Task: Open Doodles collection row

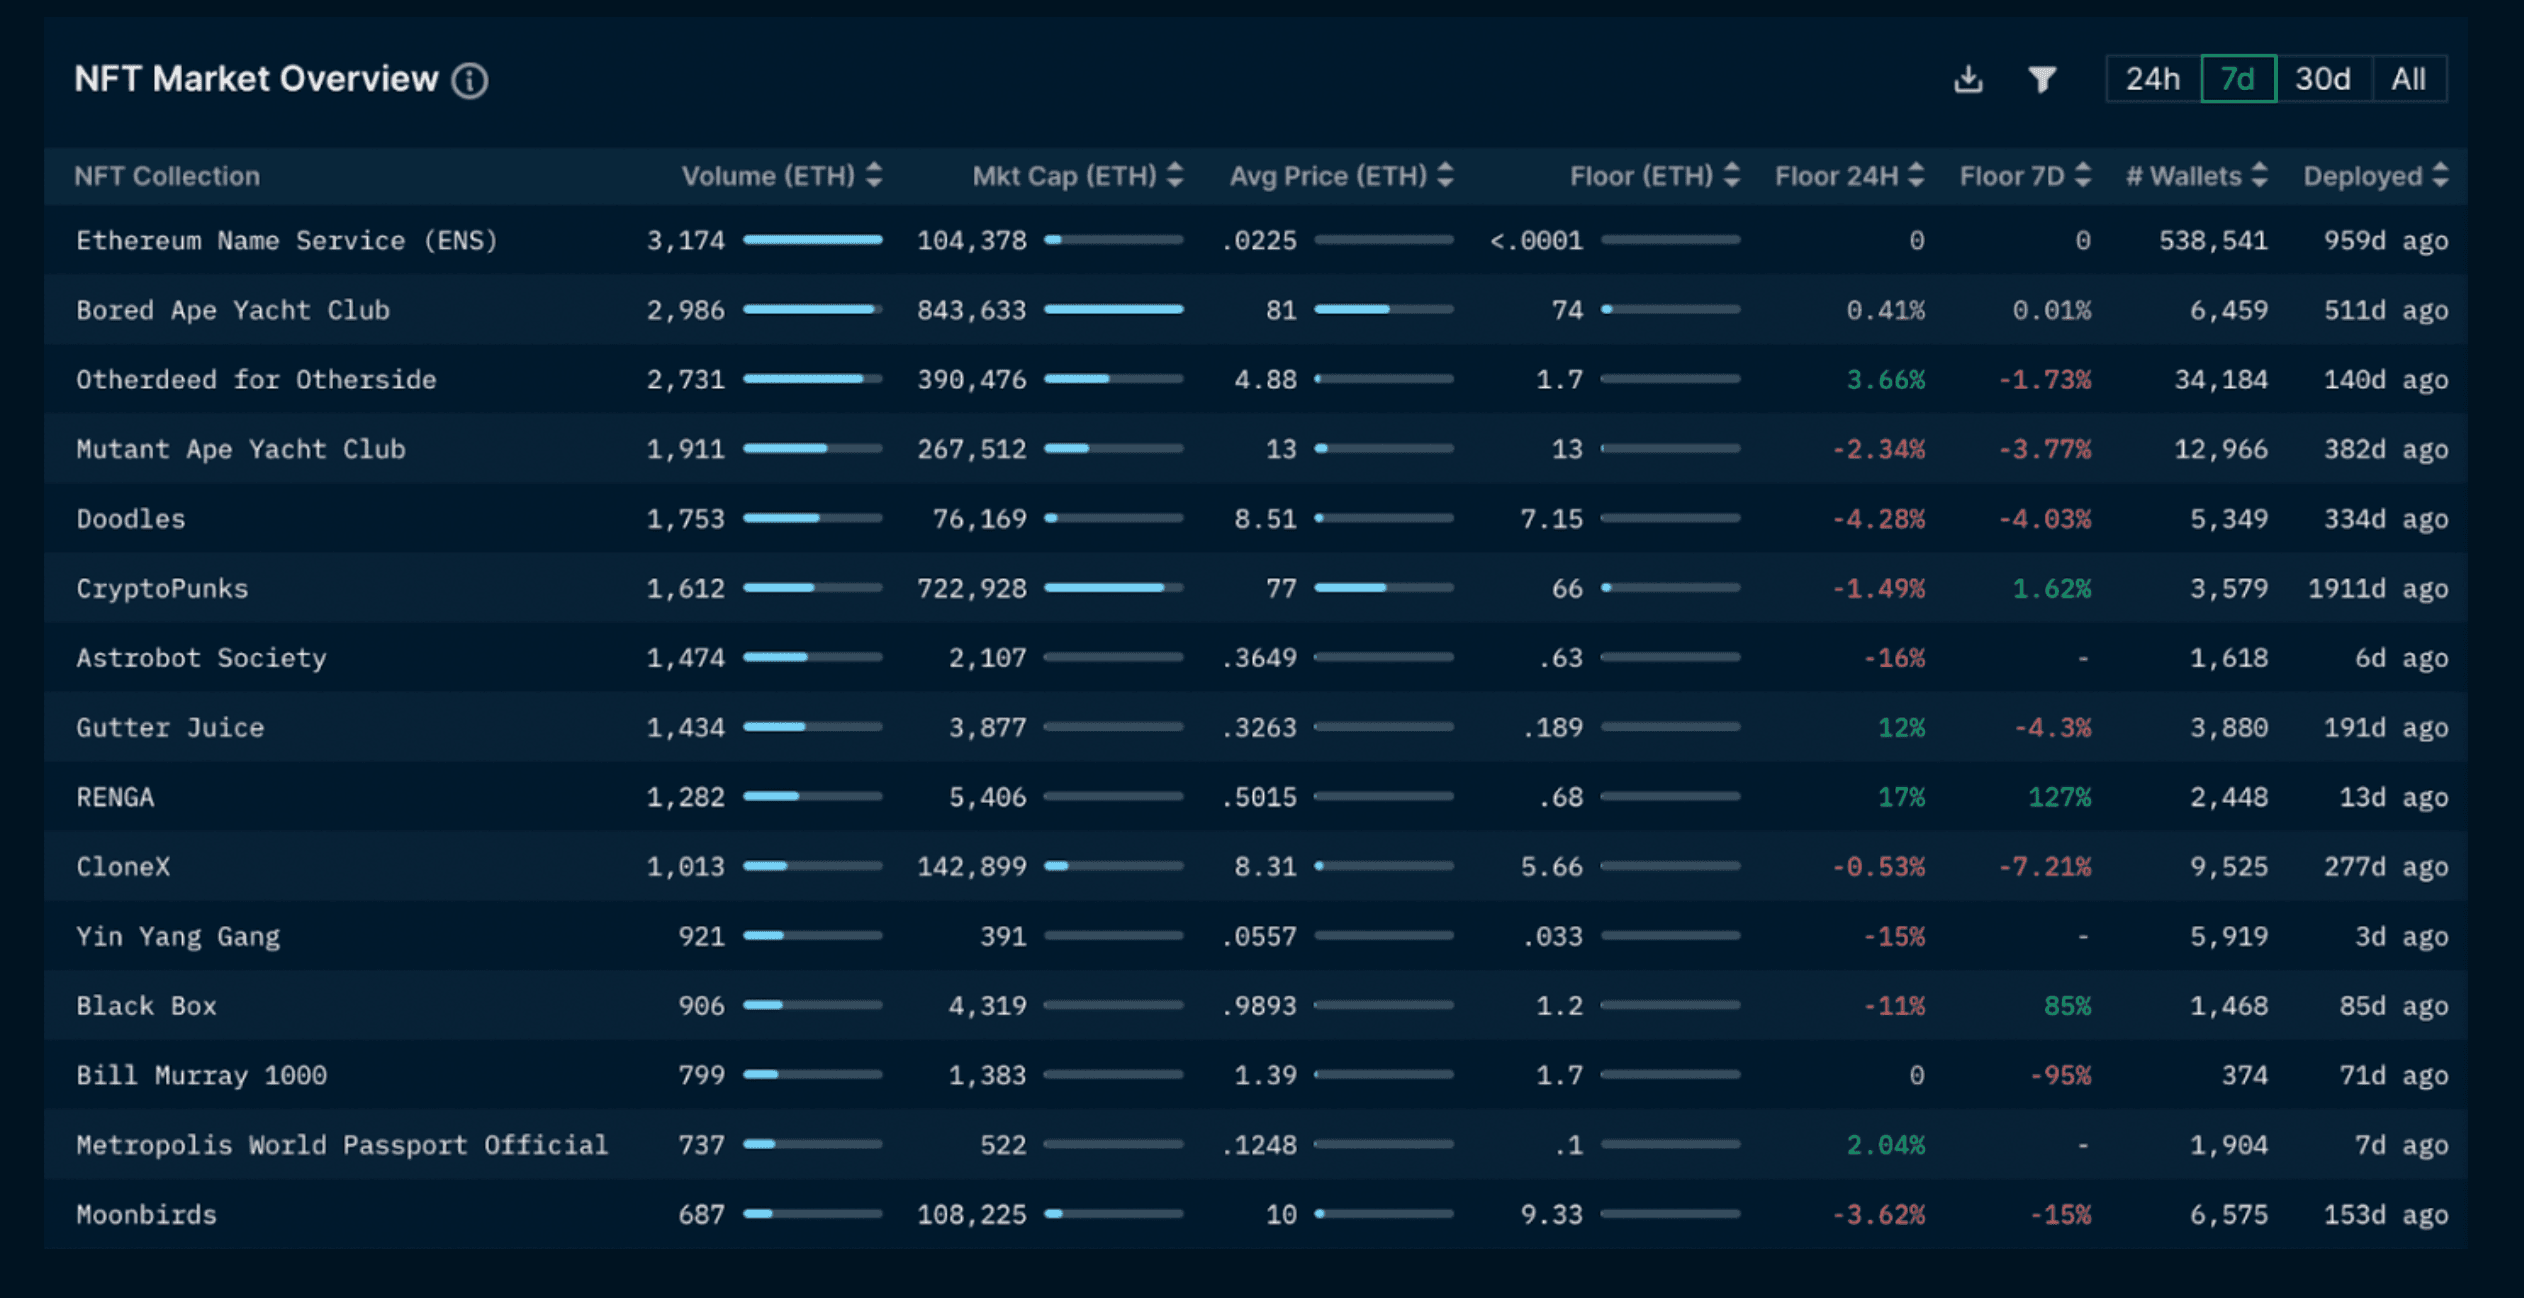Action: click(x=131, y=519)
